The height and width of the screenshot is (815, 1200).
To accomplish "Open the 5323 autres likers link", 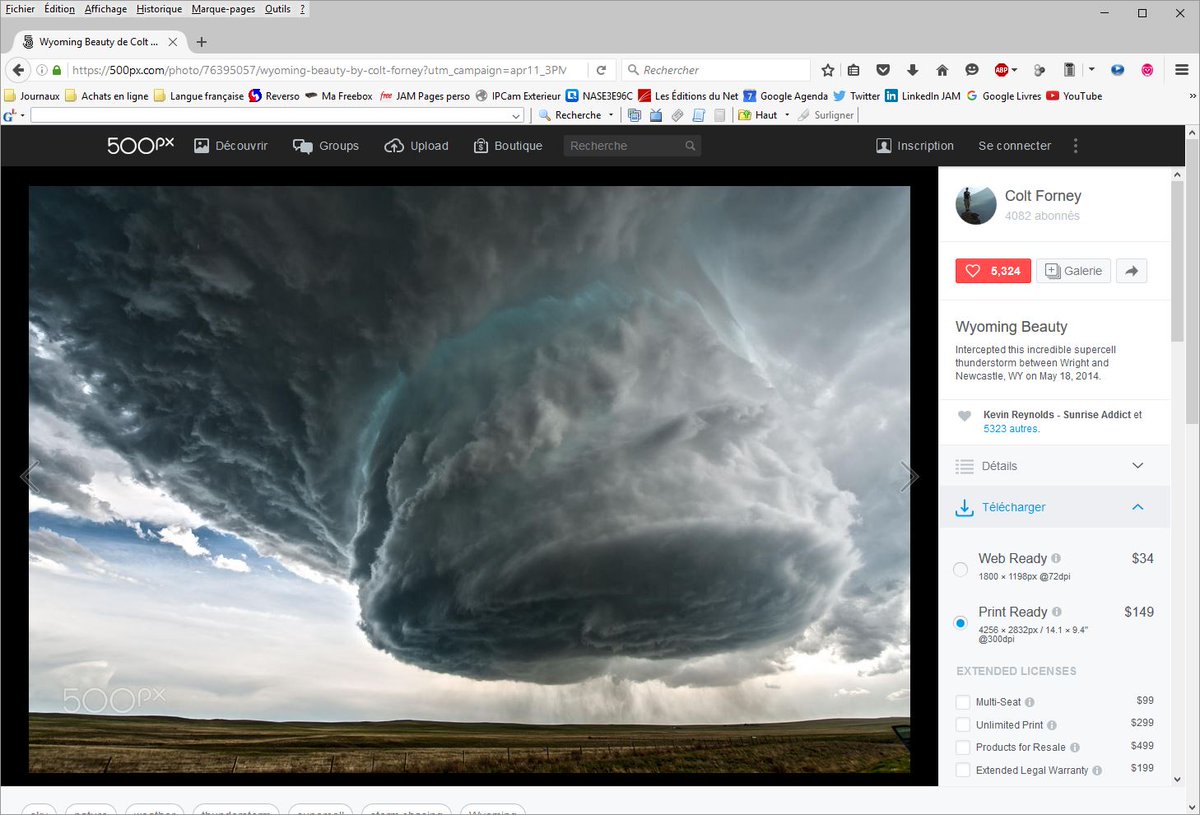I will [x=1011, y=428].
